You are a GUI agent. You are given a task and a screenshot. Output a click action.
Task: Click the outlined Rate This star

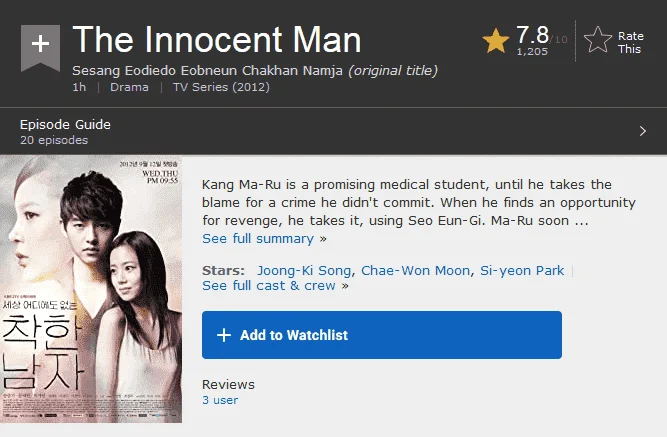pos(598,40)
